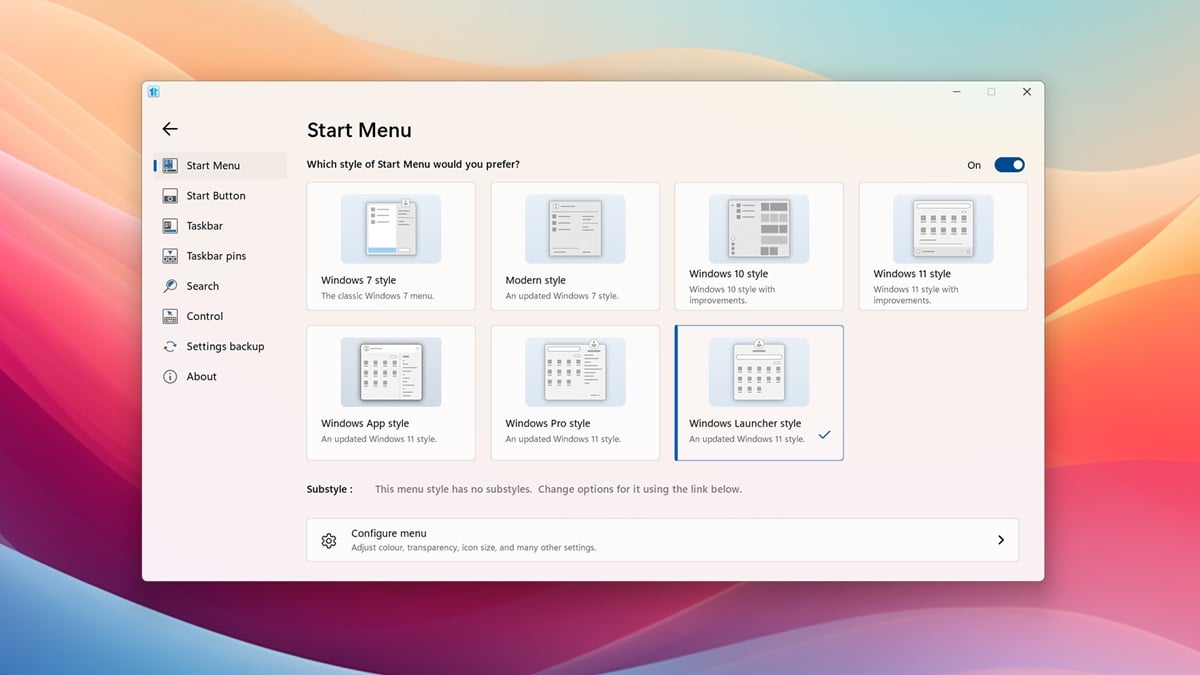Click the Search magnifier icon

[x=169, y=286]
